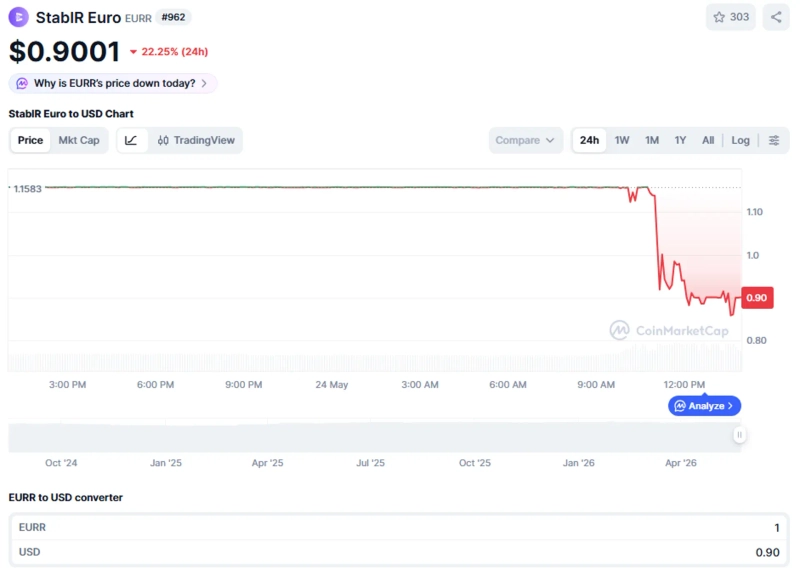Viewport: 800px width, 570px height.
Task: Click the 1.1583 opening price label
Action: coord(28,189)
